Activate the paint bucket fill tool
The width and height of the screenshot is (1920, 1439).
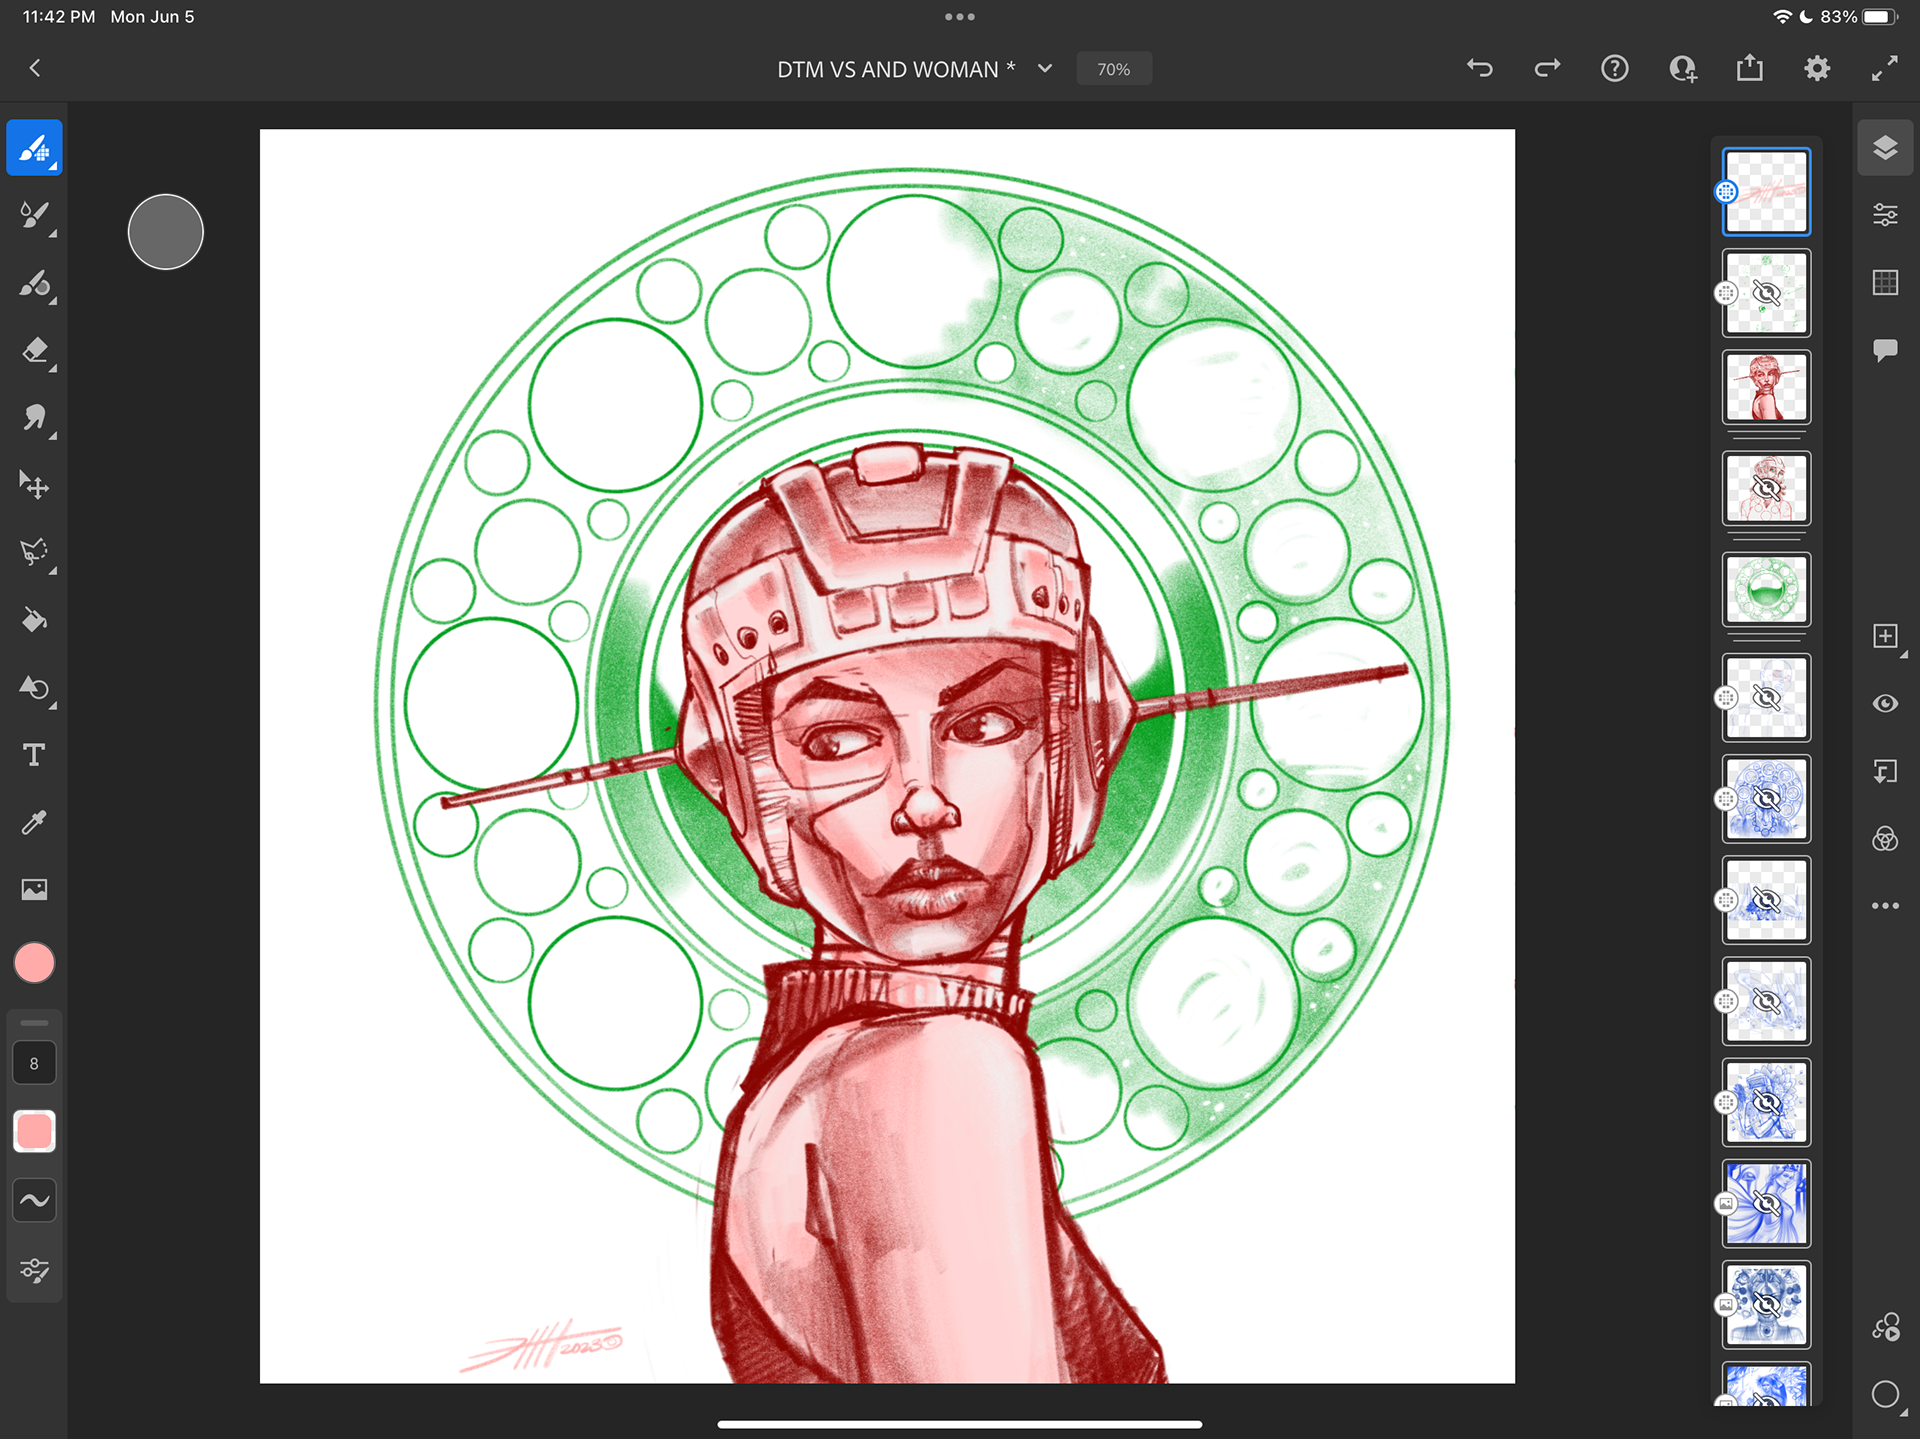click(x=34, y=620)
